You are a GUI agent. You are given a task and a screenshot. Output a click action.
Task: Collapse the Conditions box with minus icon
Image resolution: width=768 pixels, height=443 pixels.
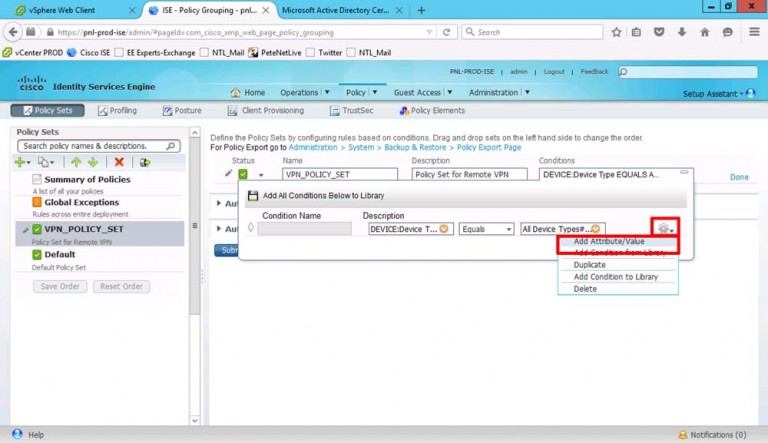click(684, 172)
